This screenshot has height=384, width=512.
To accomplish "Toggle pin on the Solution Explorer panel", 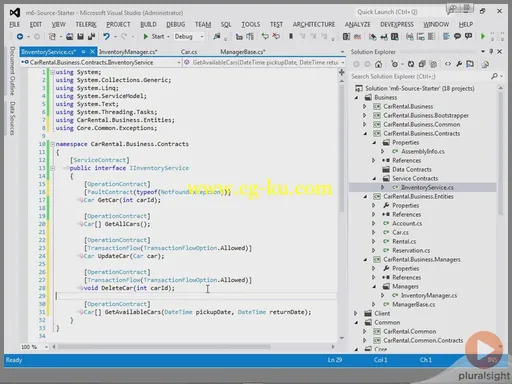I will coord(491,52).
